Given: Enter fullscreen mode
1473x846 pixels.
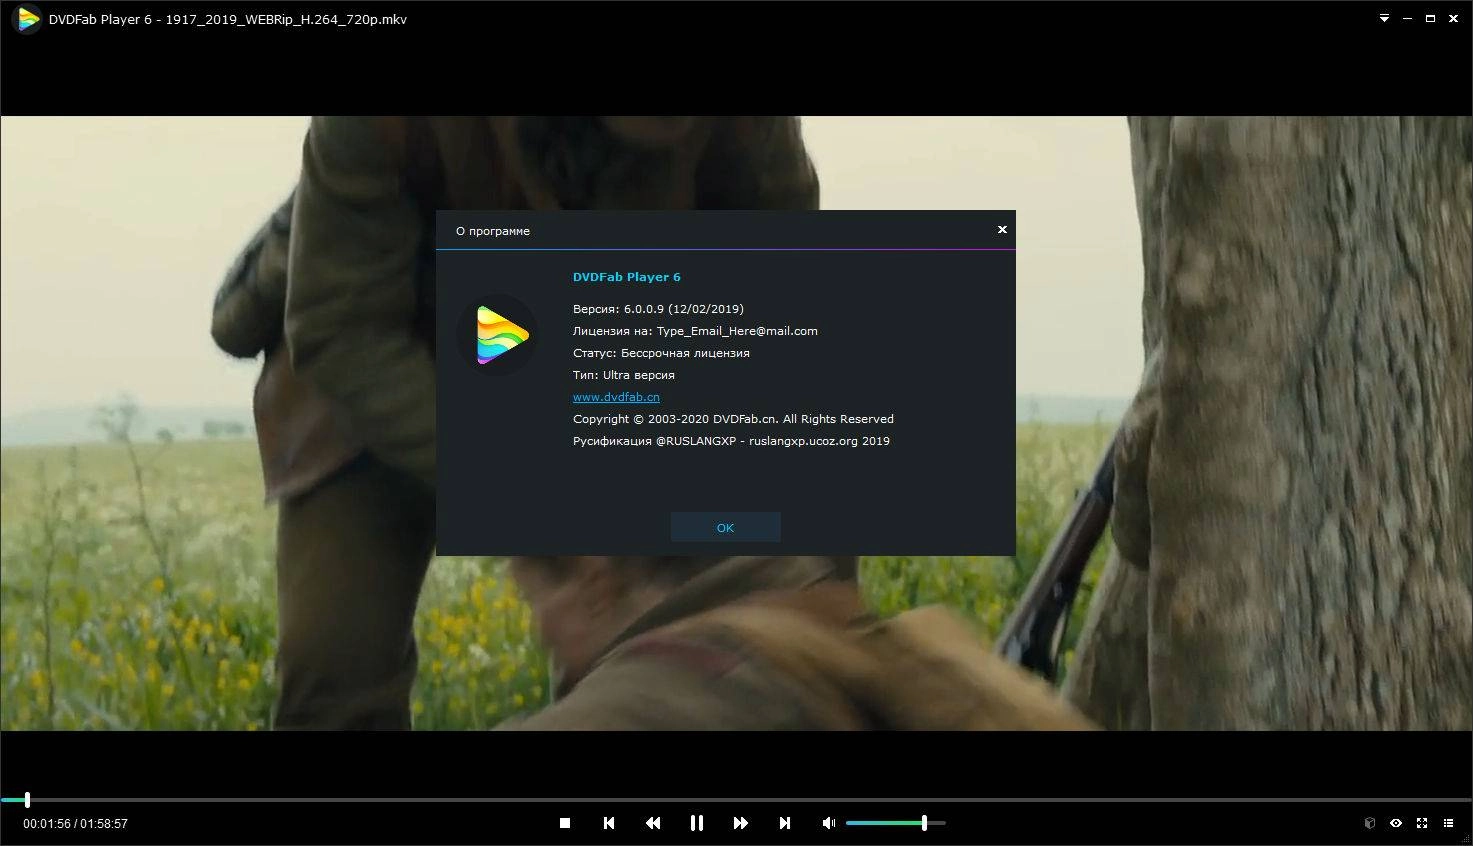Looking at the screenshot, I should tap(1422, 823).
